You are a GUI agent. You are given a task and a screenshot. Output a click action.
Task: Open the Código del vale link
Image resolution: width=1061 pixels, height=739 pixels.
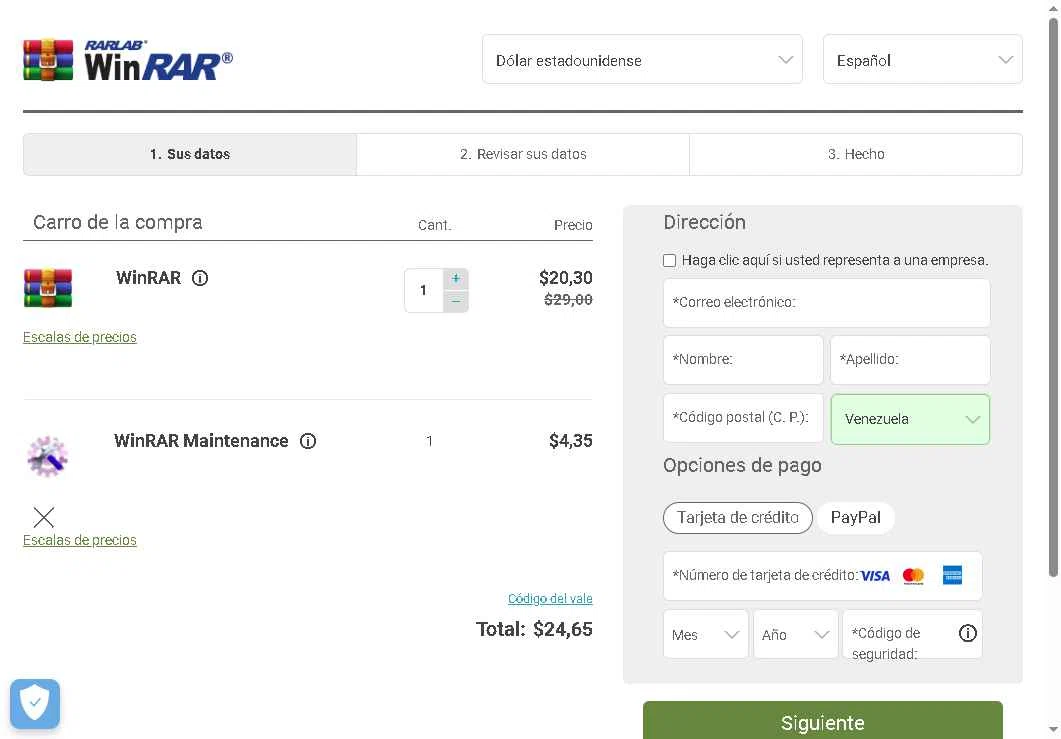coord(550,598)
